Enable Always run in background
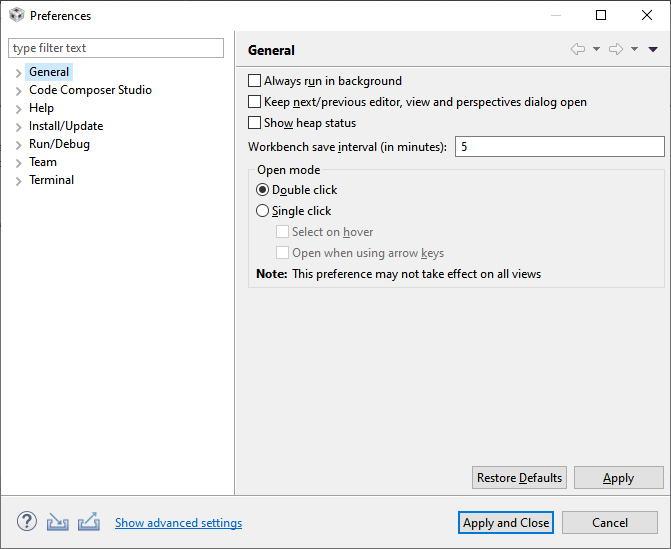Screen dimensions: 671x549 click(254, 81)
